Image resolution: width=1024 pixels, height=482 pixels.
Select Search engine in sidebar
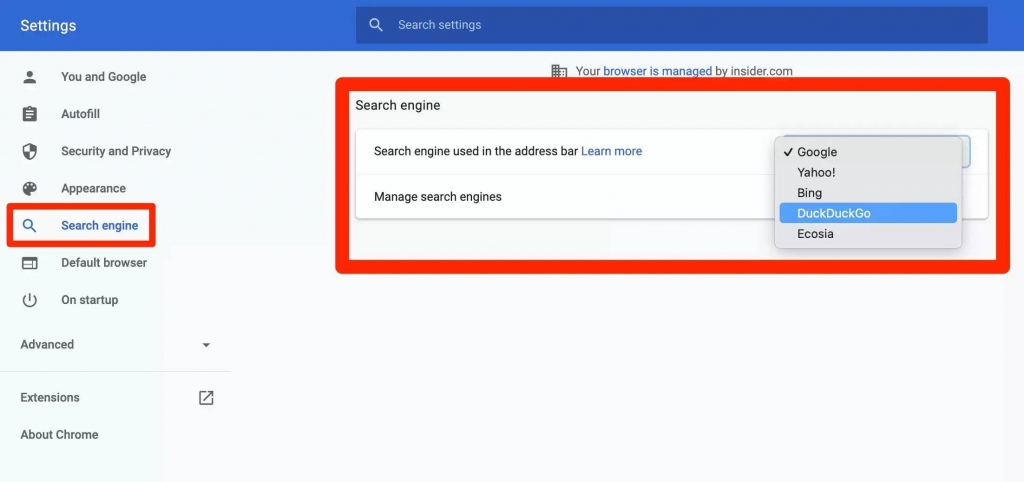99,226
